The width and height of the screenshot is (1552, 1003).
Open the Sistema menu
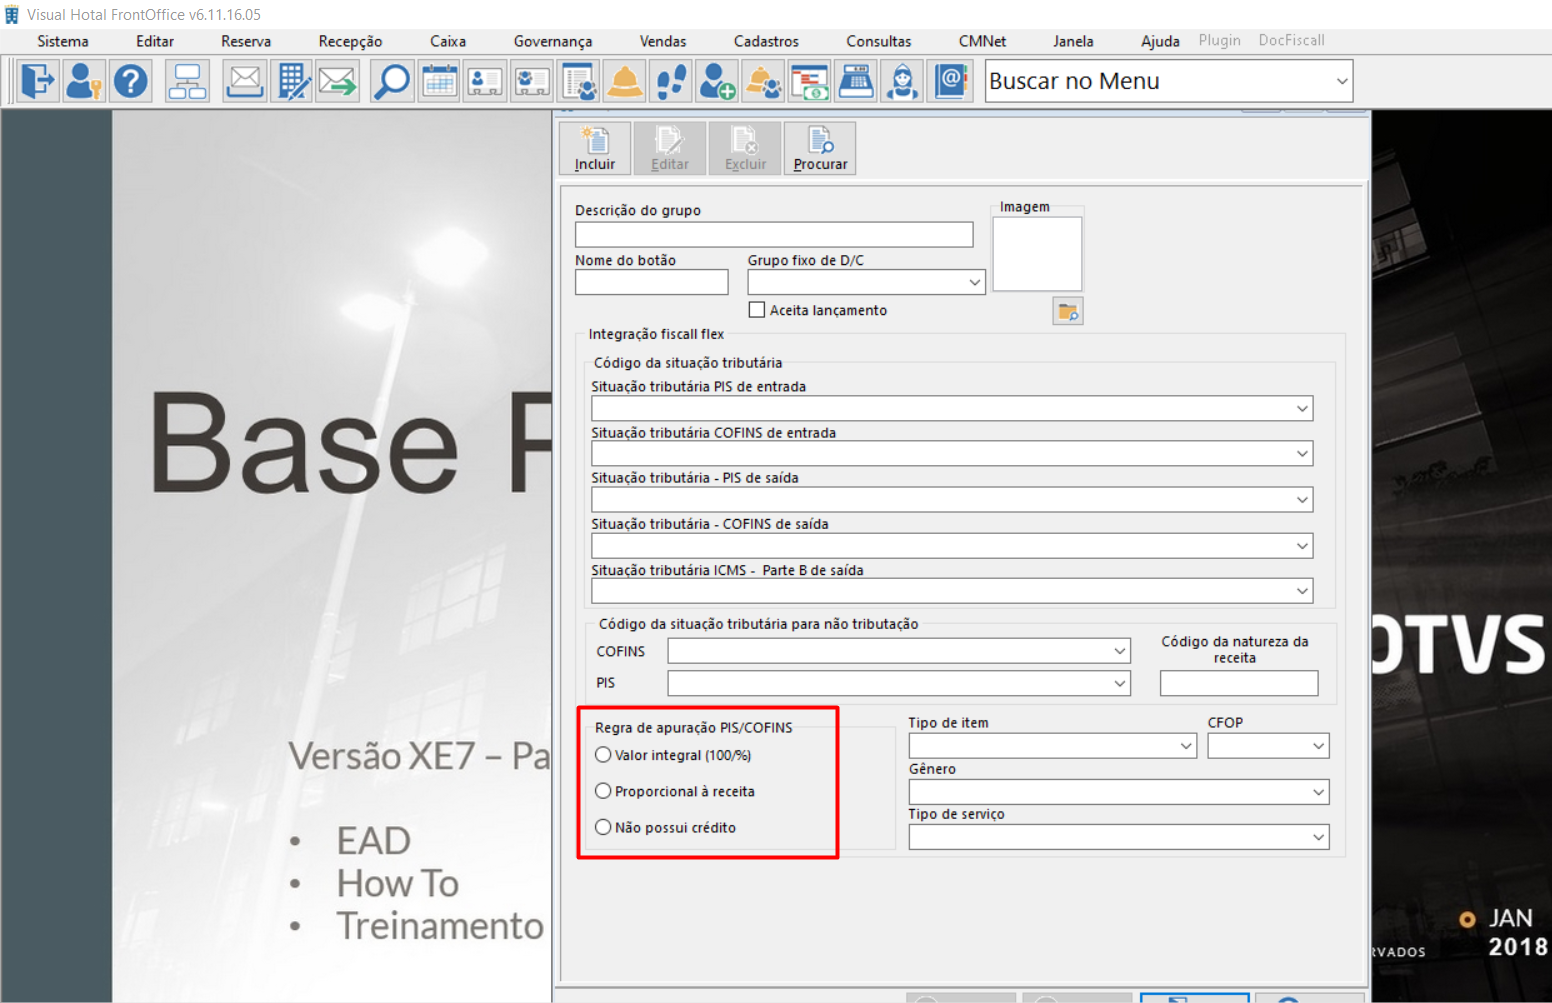[x=63, y=41]
